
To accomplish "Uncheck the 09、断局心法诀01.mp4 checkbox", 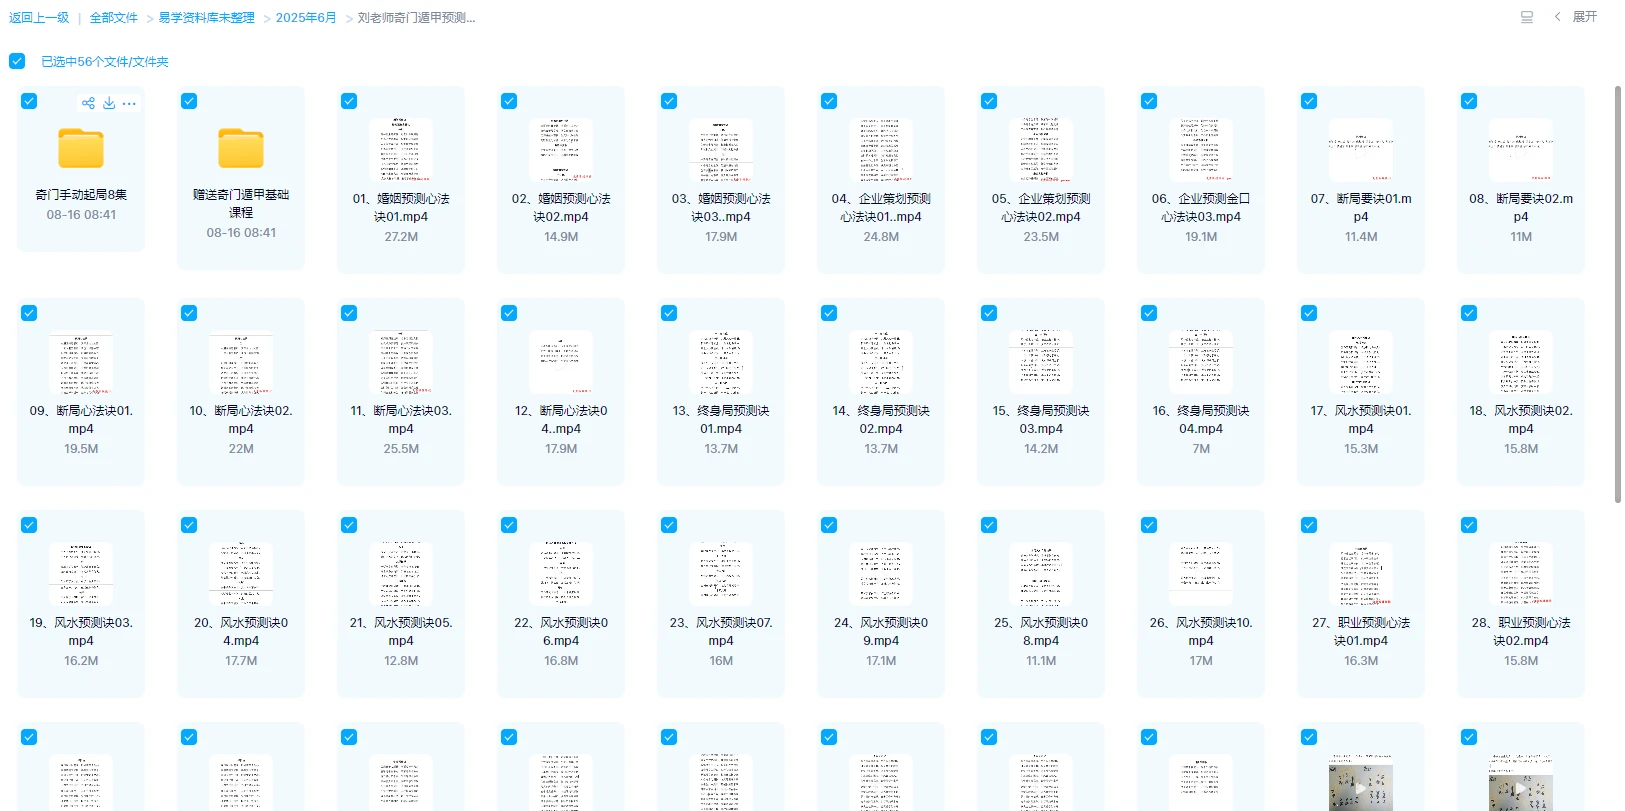I will 29,313.
